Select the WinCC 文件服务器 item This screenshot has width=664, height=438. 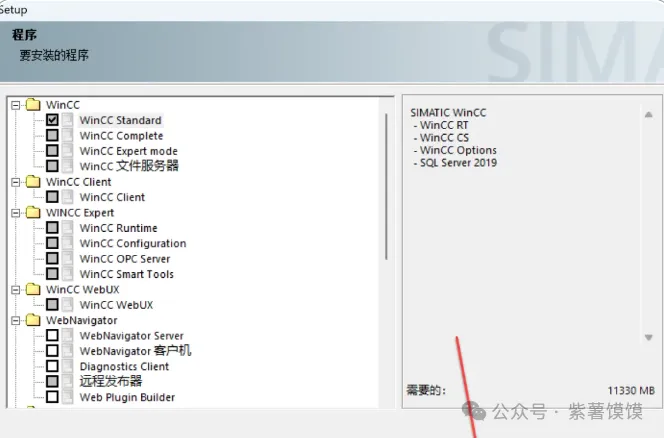(129, 166)
